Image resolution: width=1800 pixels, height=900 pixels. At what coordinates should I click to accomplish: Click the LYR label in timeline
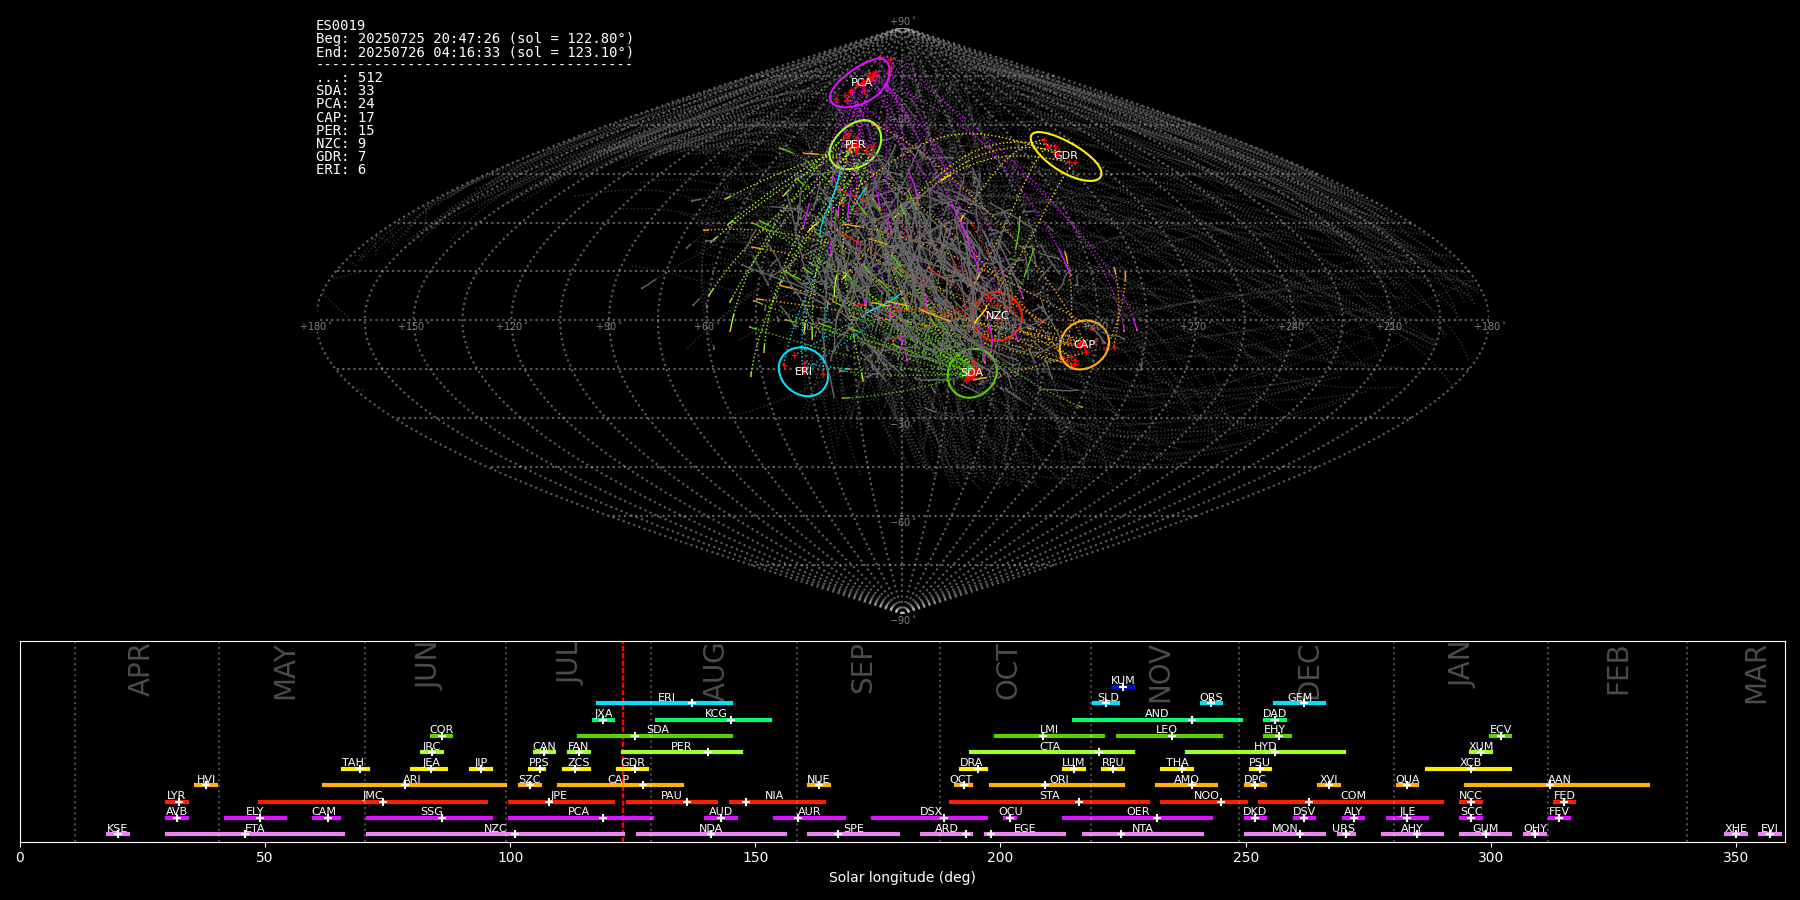pos(176,796)
